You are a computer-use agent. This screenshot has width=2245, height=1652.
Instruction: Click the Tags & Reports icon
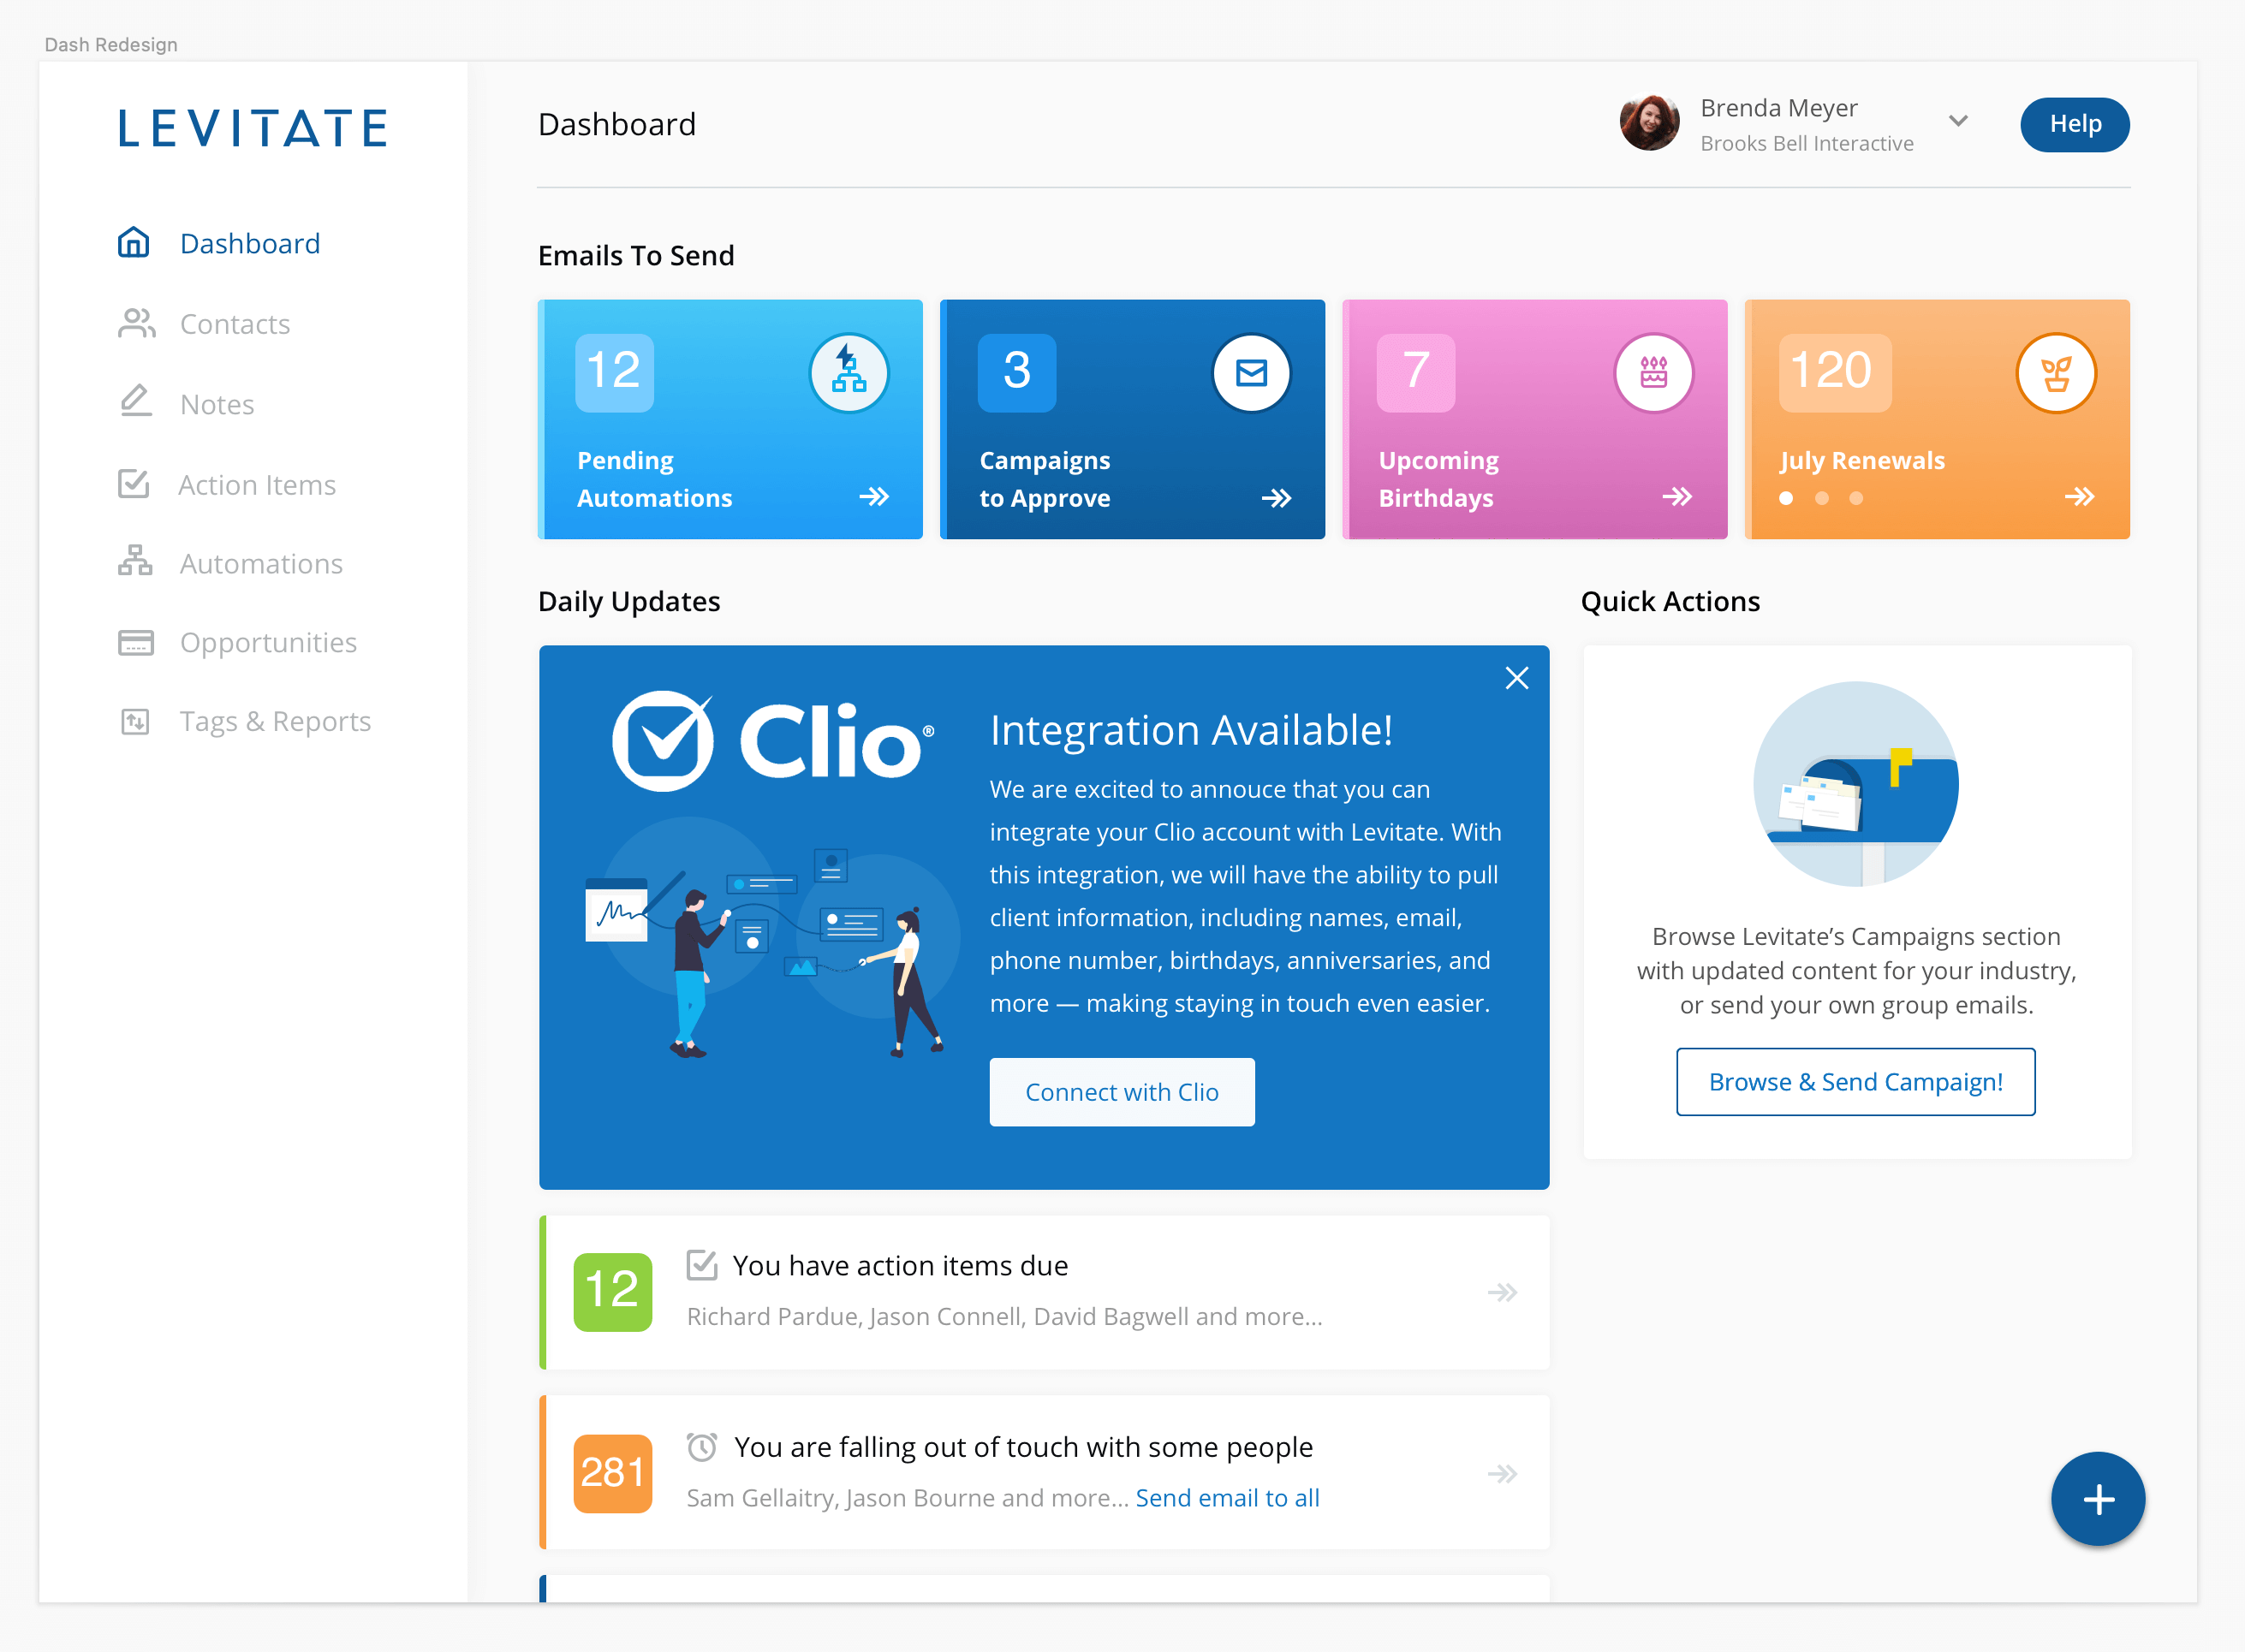(135, 721)
